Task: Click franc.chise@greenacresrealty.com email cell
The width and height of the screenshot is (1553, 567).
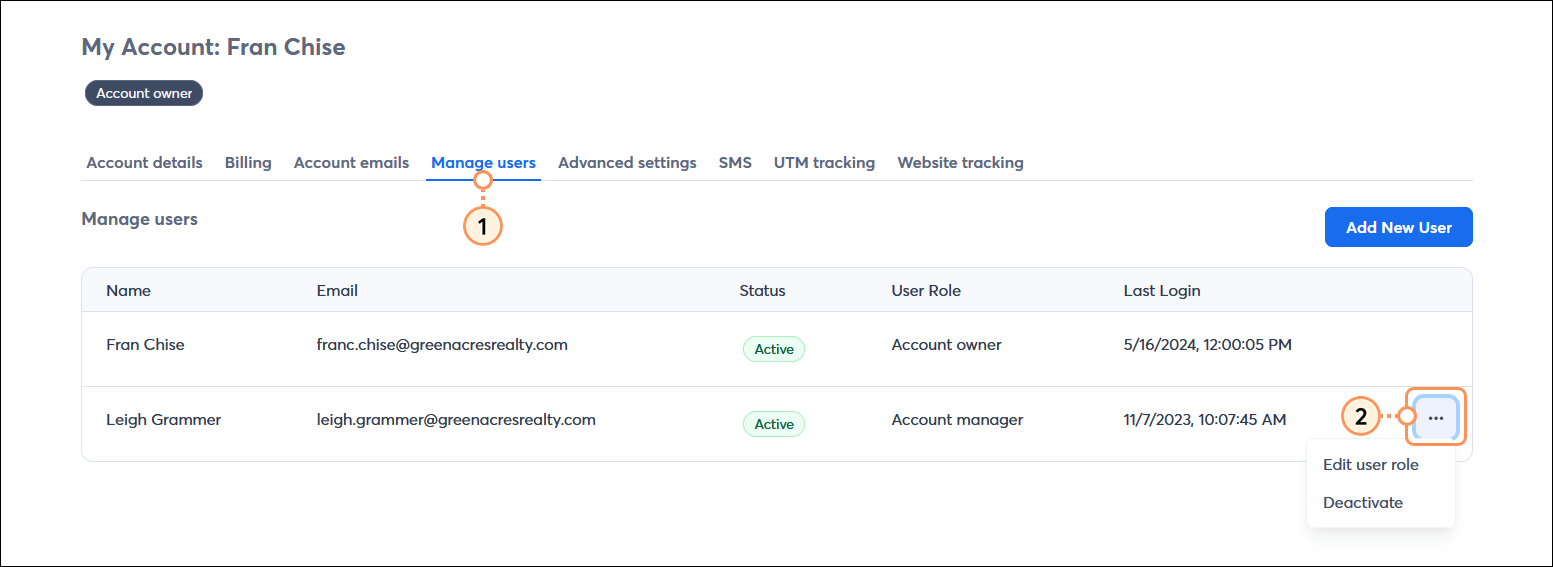Action: tap(442, 345)
